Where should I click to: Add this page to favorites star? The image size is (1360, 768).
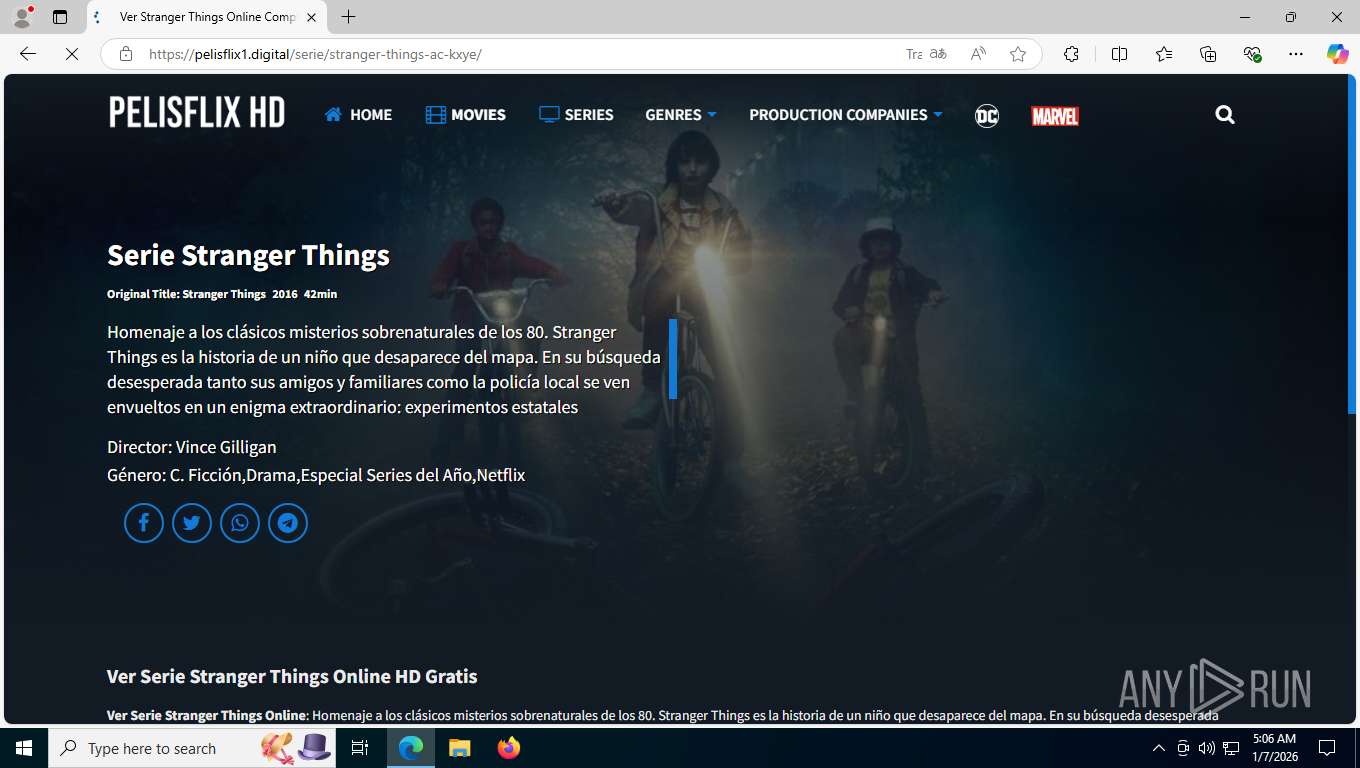[x=1018, y=54]
